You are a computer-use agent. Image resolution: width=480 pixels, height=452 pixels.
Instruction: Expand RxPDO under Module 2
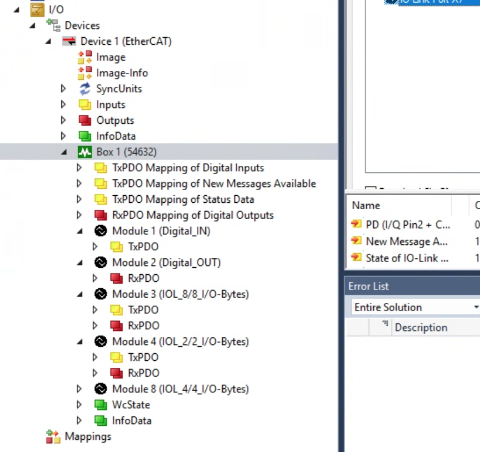(x=95, y=278)
